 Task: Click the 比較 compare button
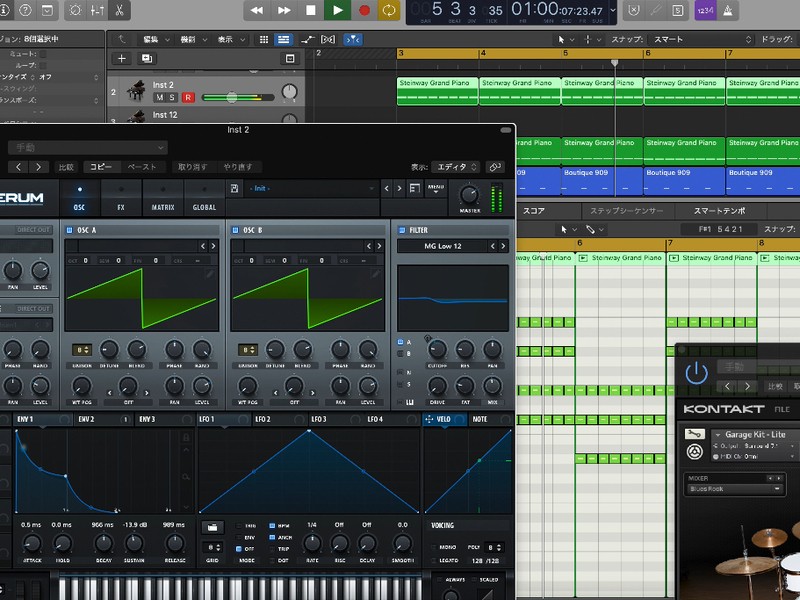pos(66,167)
